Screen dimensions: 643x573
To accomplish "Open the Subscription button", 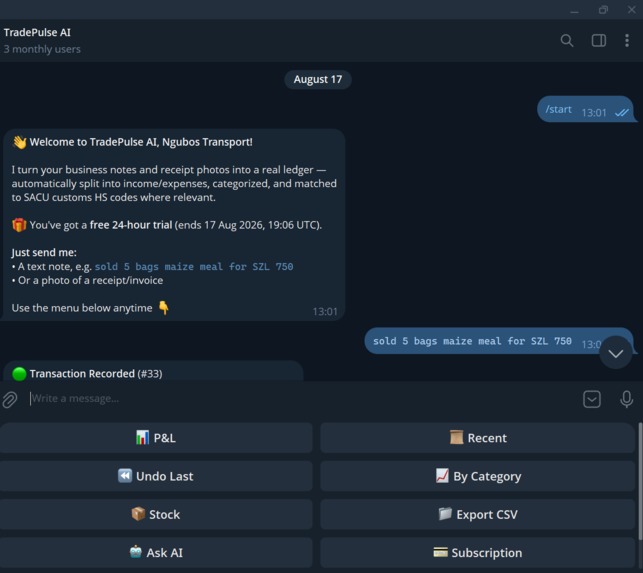I will (x=477, y=552).
